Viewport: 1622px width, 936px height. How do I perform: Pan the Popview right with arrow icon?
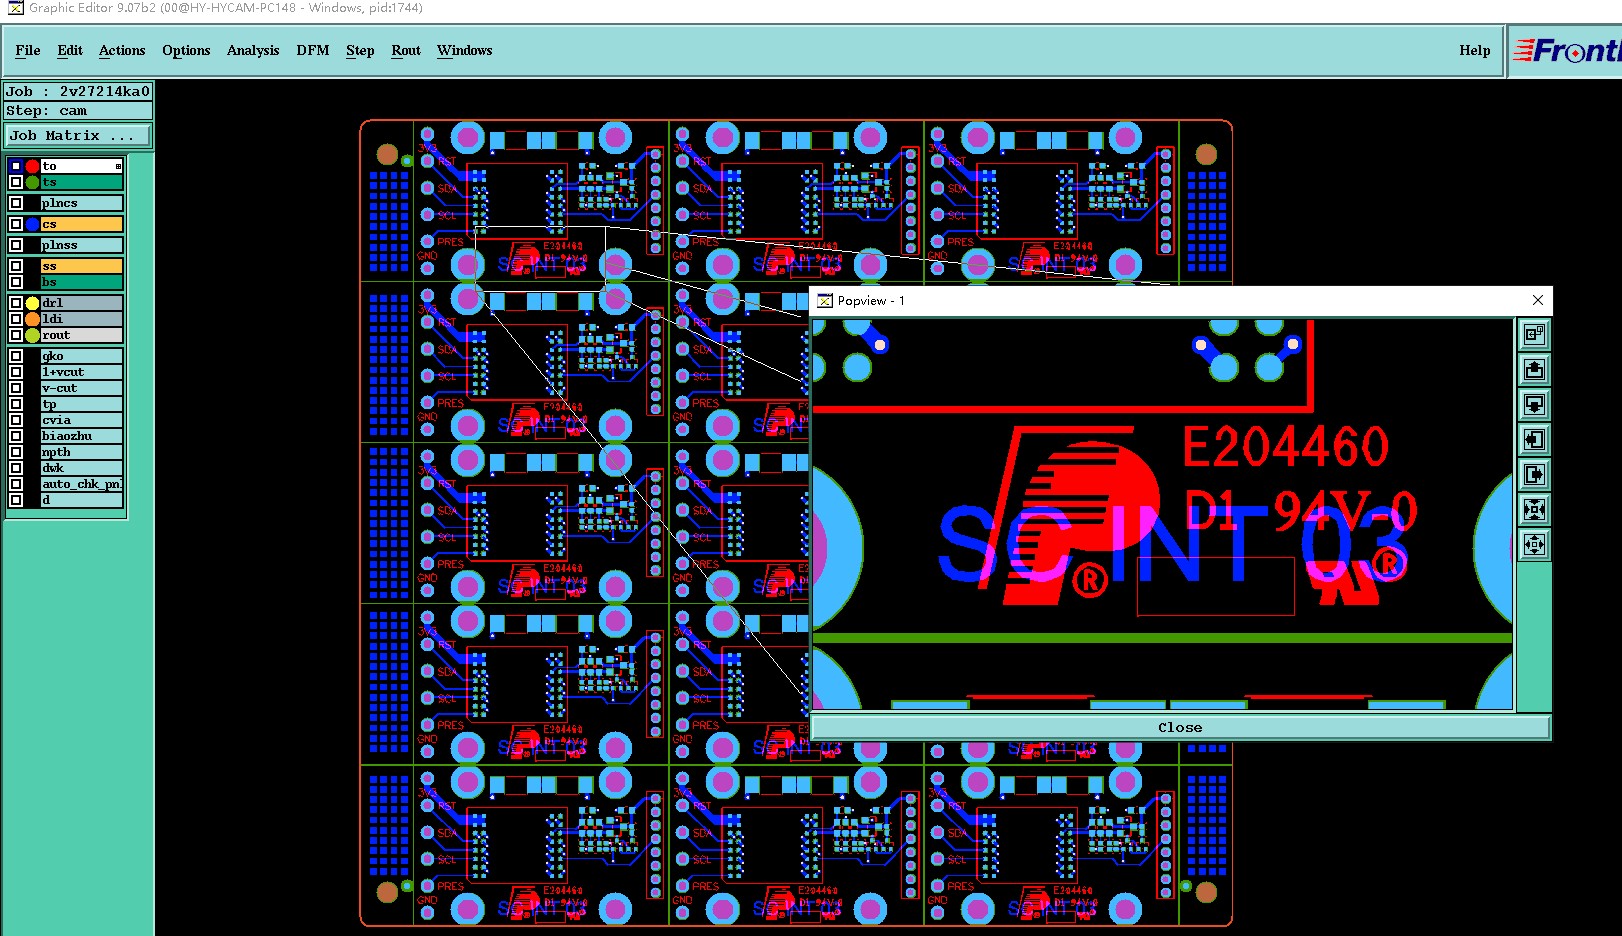[1534, 474]
